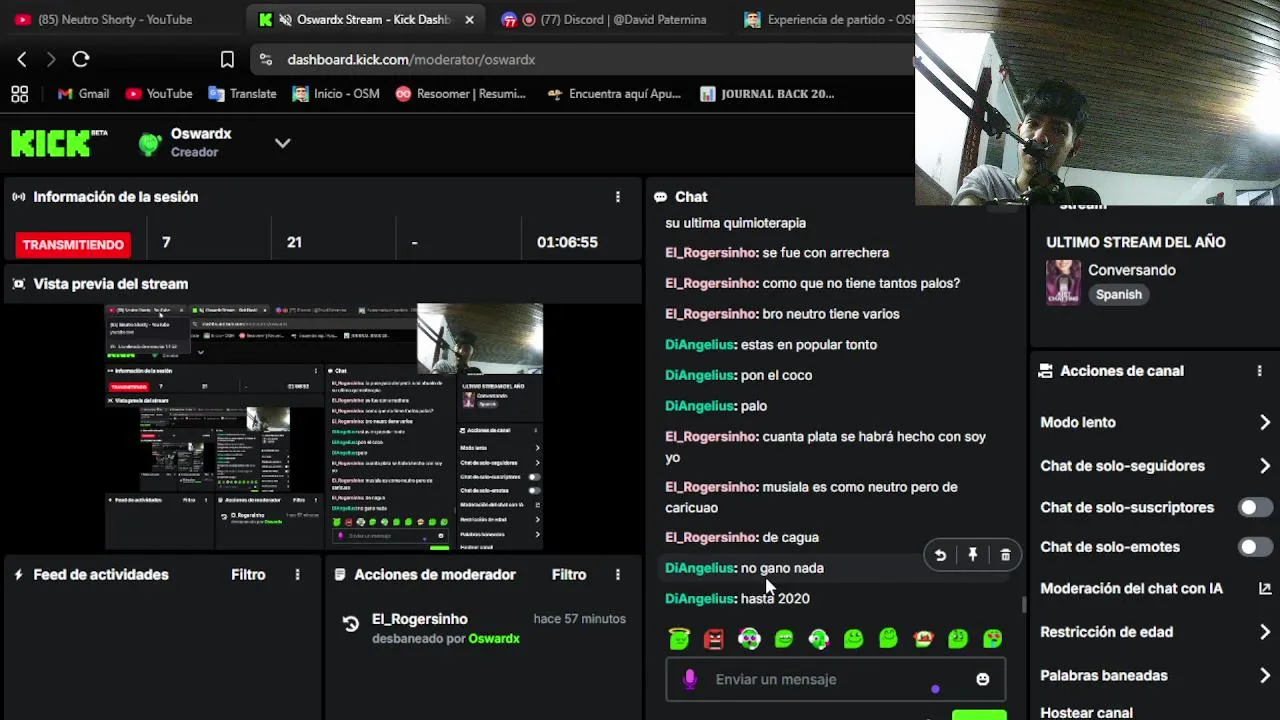
Task: Click the address bar URL
Action: (x=411, y=60)
